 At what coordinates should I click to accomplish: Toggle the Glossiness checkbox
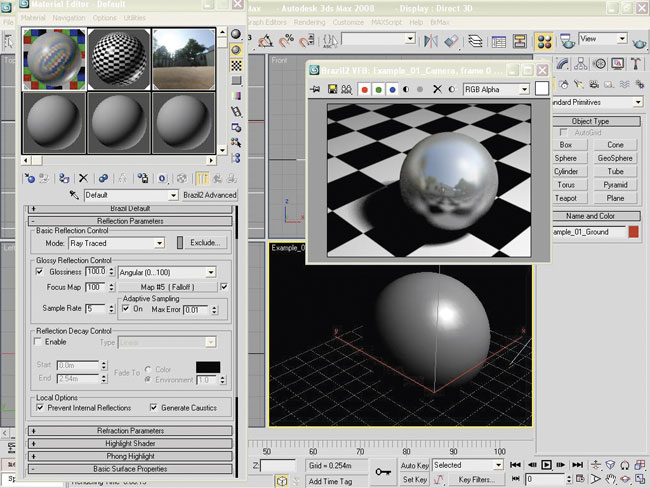point(39,272)
